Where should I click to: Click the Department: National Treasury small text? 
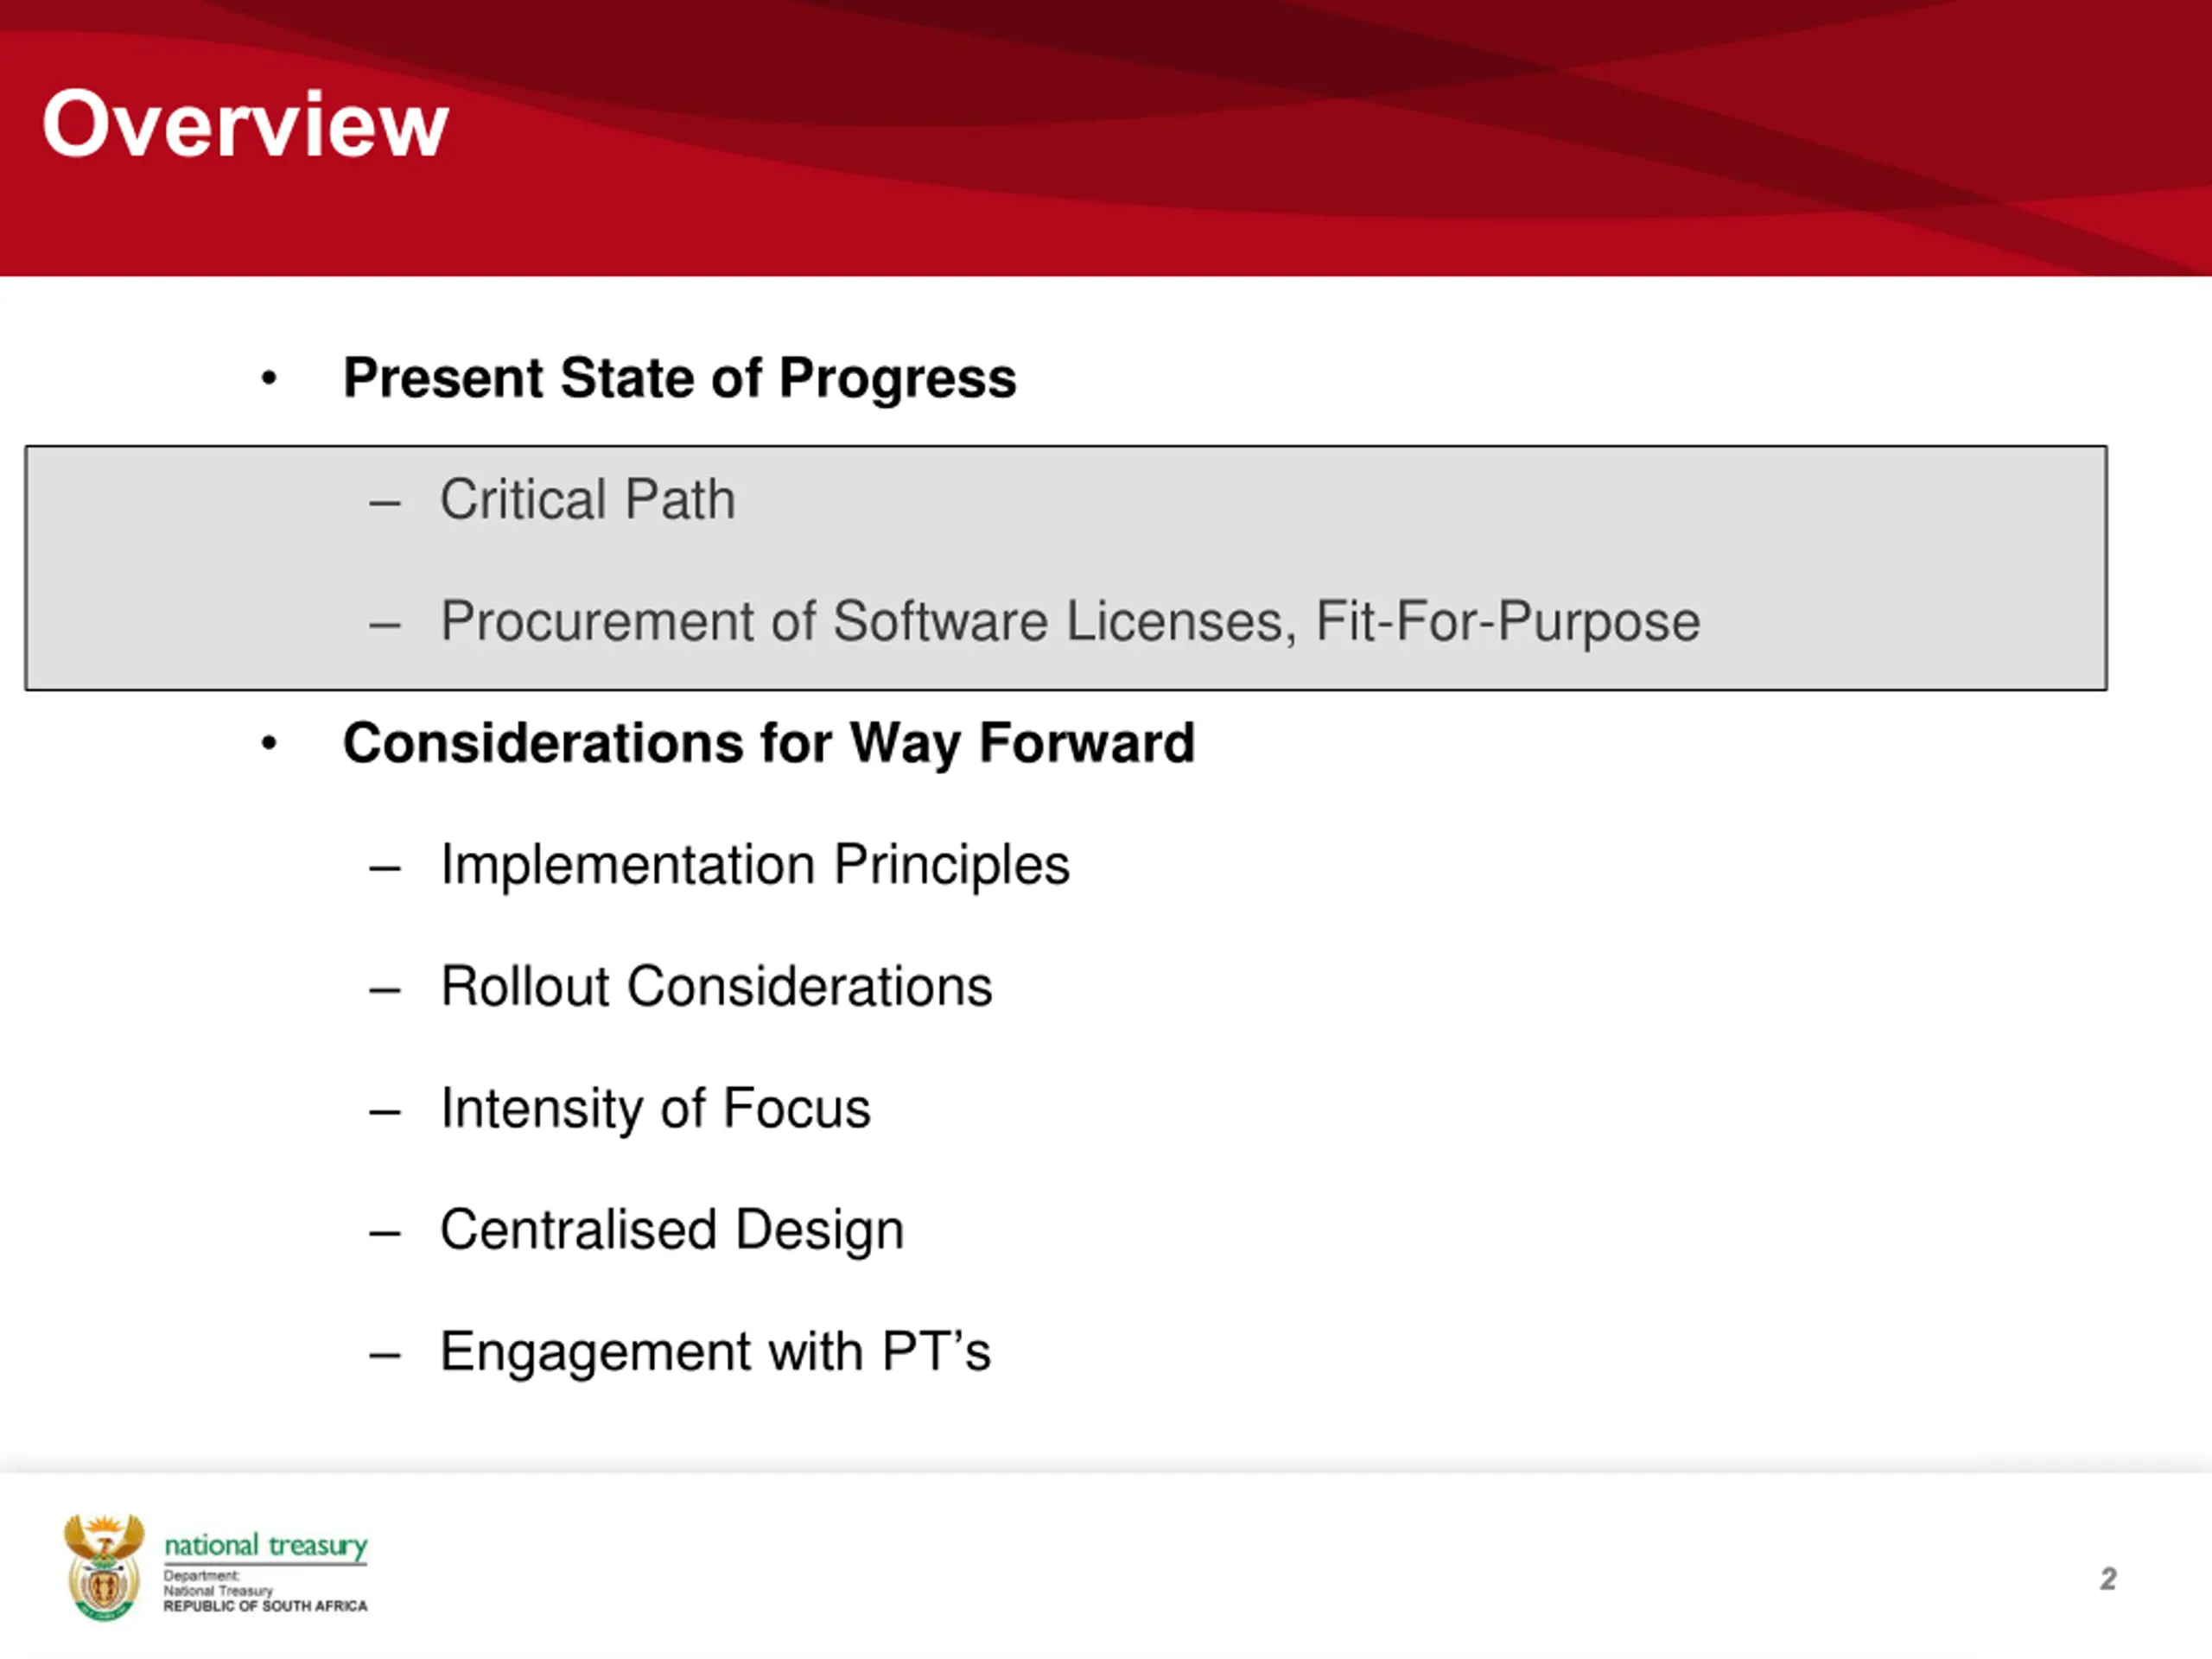pos(218,1583)
